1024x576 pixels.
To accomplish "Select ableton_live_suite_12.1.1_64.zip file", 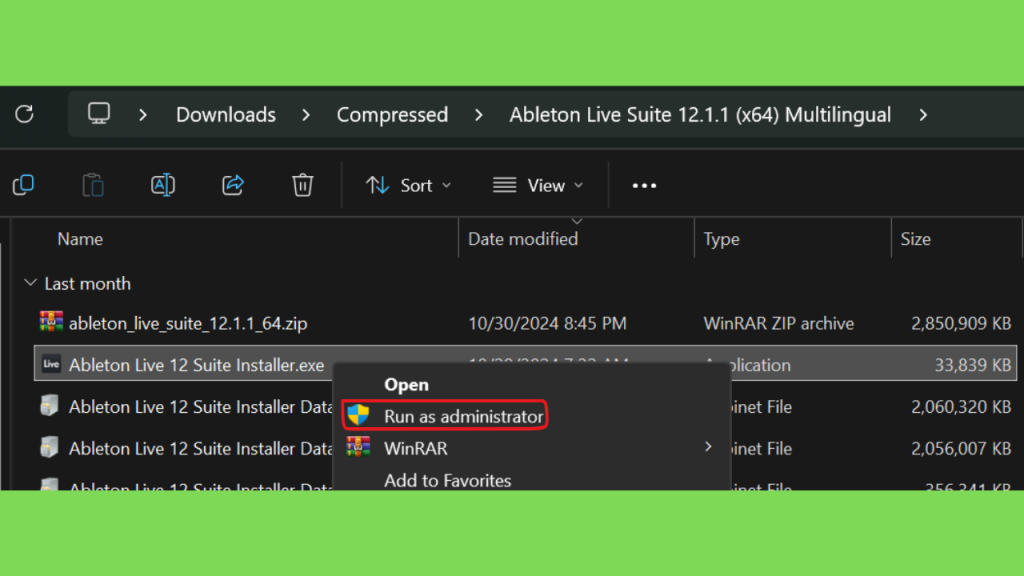I will tap(188, 323).
